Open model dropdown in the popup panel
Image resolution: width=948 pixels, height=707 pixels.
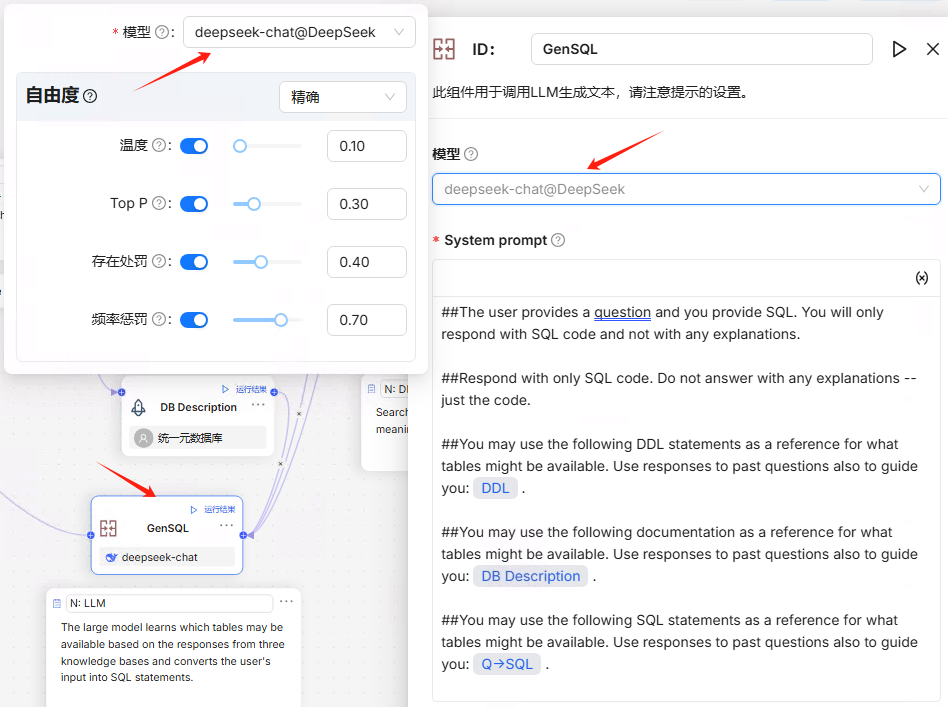pos(299,32)
